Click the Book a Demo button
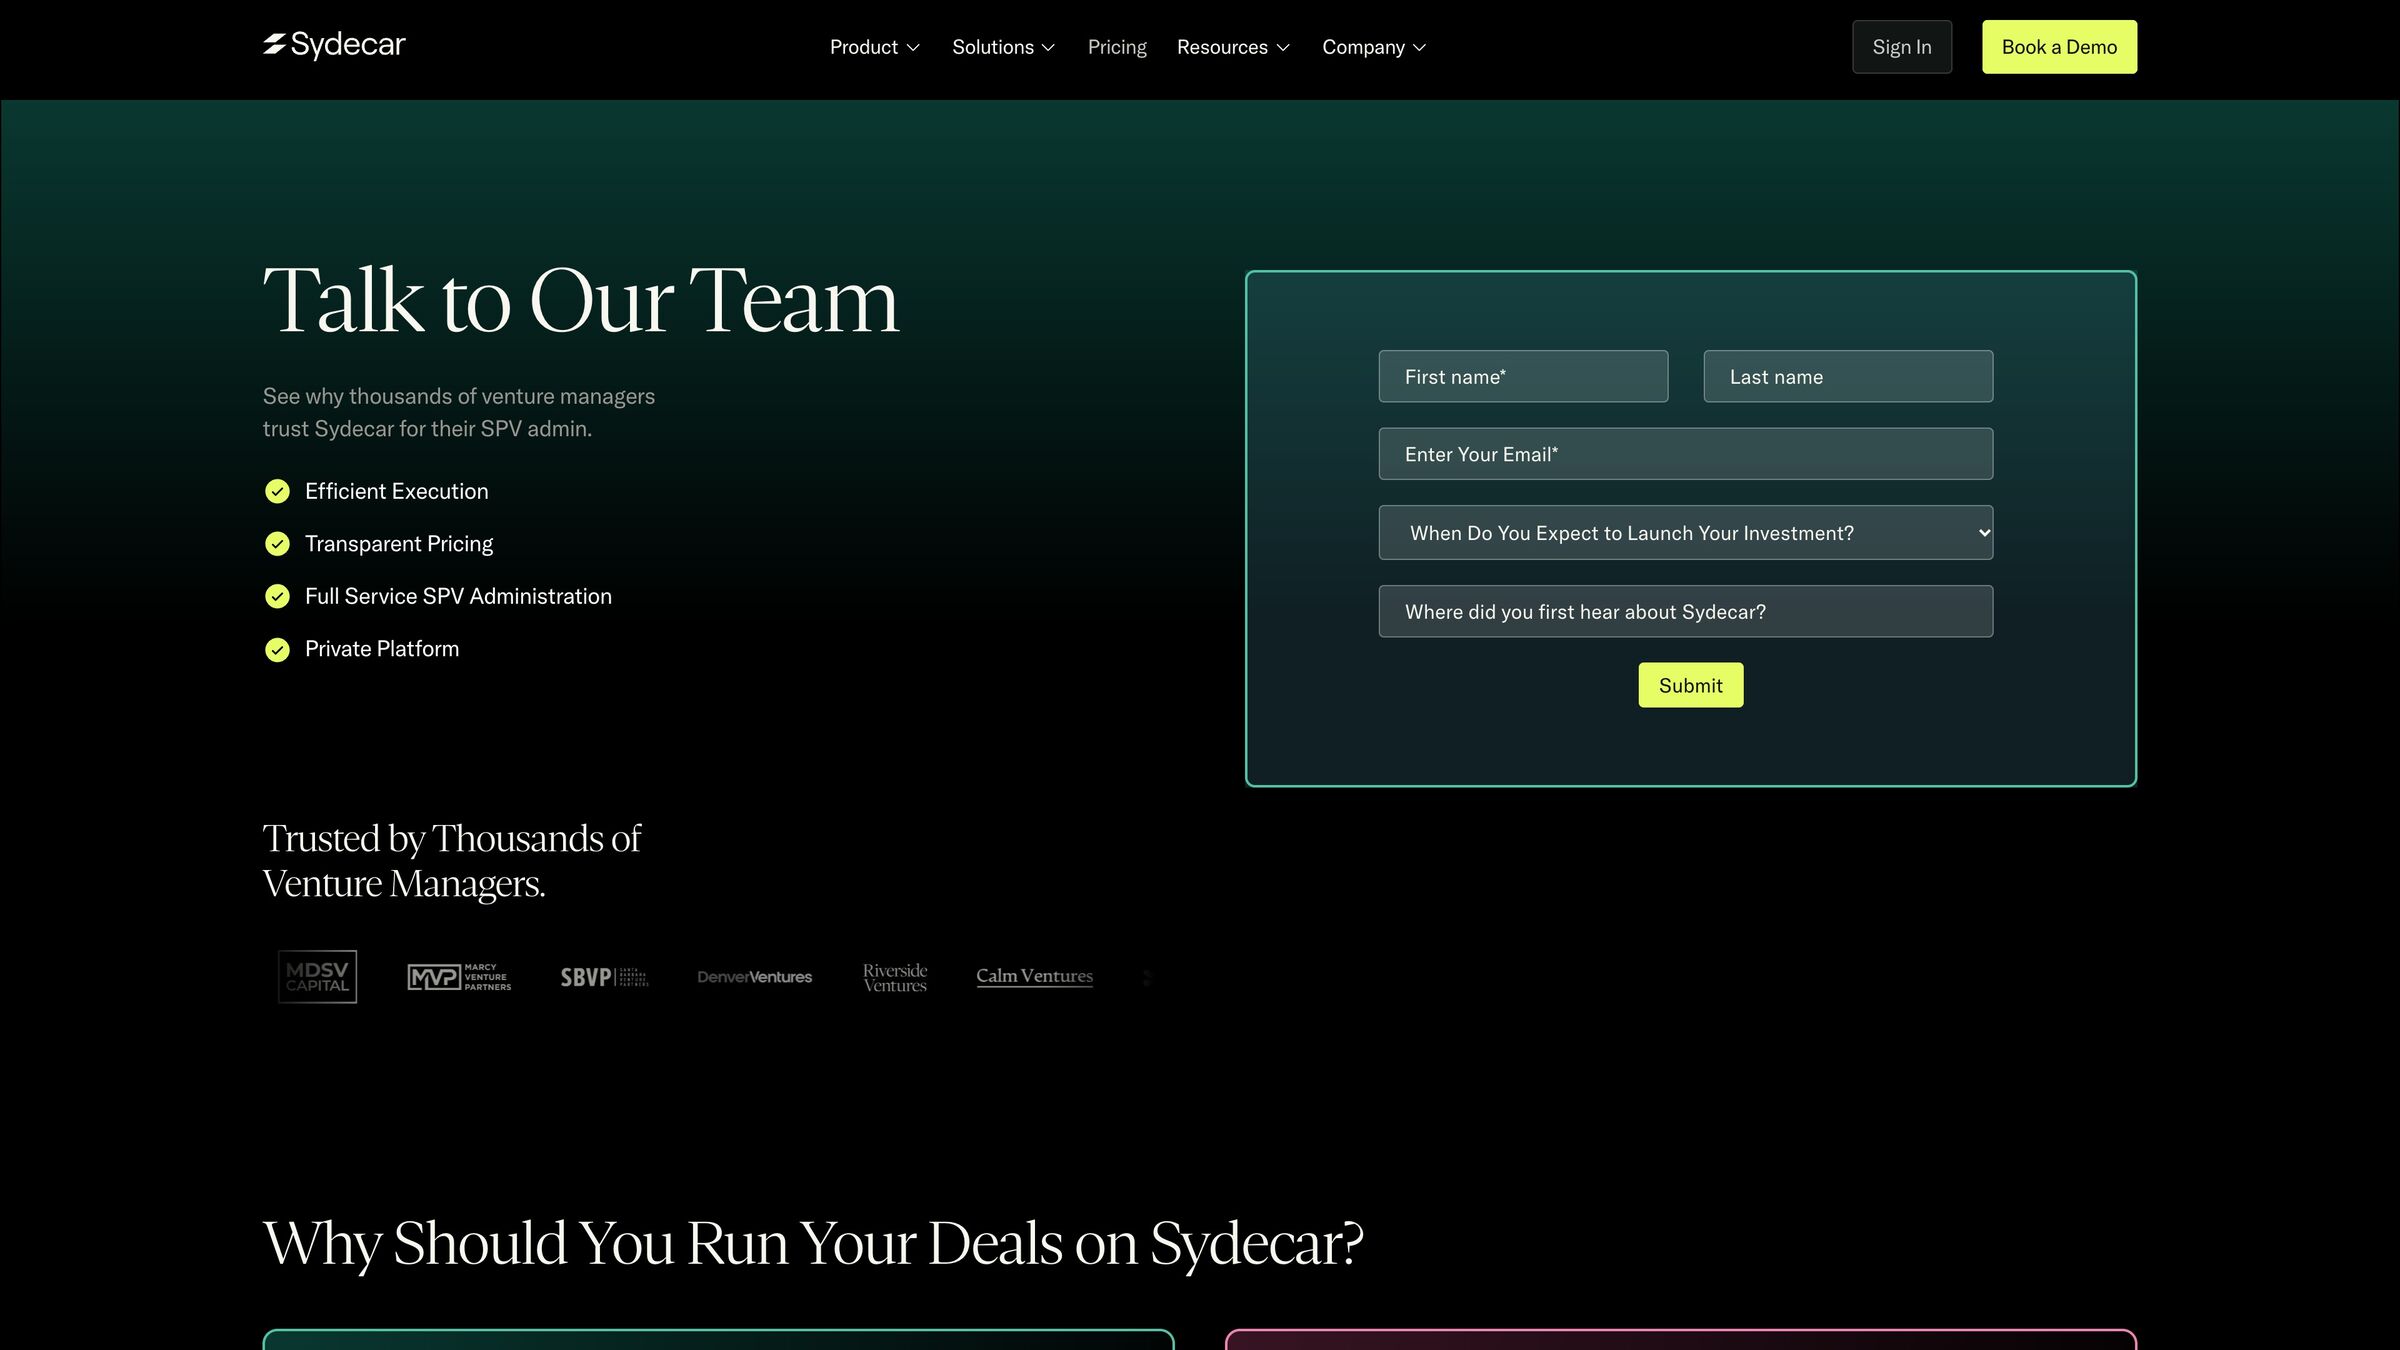This screenshot has width=2400, height=1350. 2059,47
